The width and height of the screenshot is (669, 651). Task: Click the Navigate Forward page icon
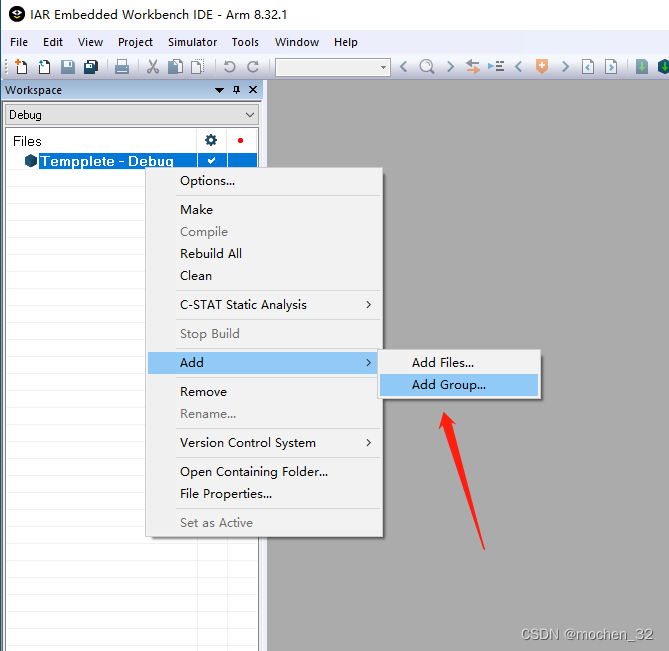point(611,67)
